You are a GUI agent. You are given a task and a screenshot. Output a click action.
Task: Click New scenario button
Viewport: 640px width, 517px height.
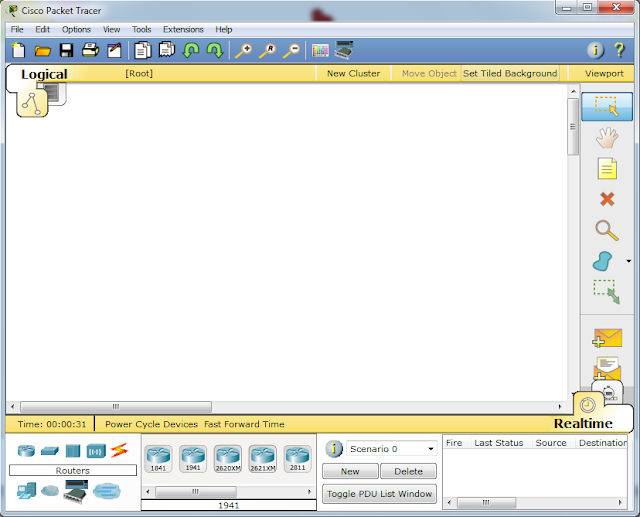(350, 471)
